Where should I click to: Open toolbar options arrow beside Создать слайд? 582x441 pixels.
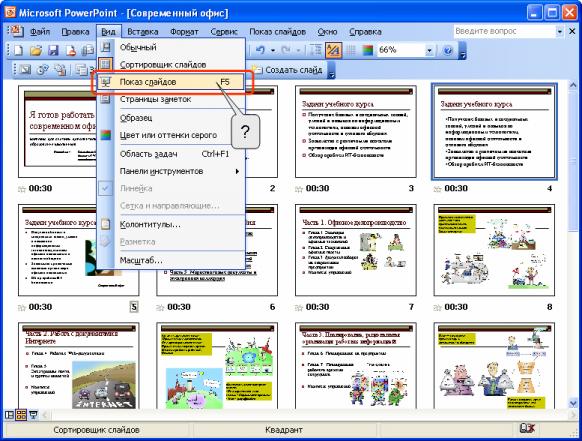point(331,71)
